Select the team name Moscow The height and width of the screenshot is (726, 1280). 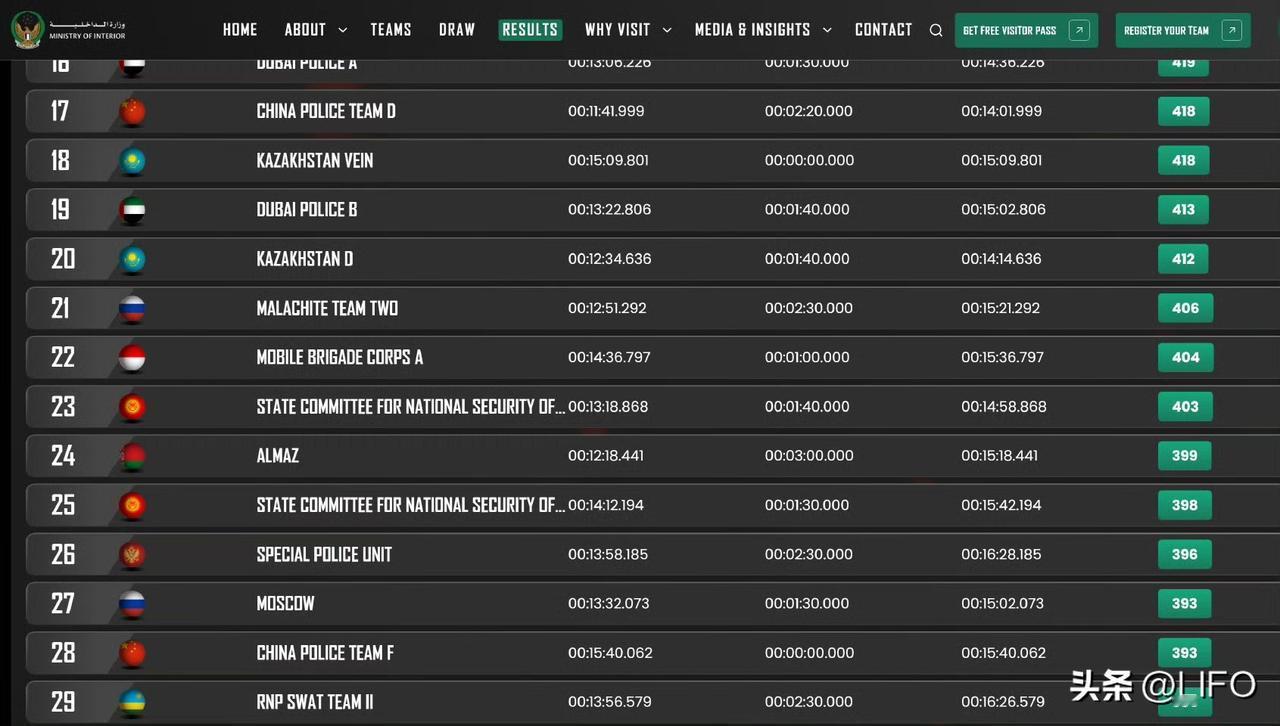click(286, 603)
